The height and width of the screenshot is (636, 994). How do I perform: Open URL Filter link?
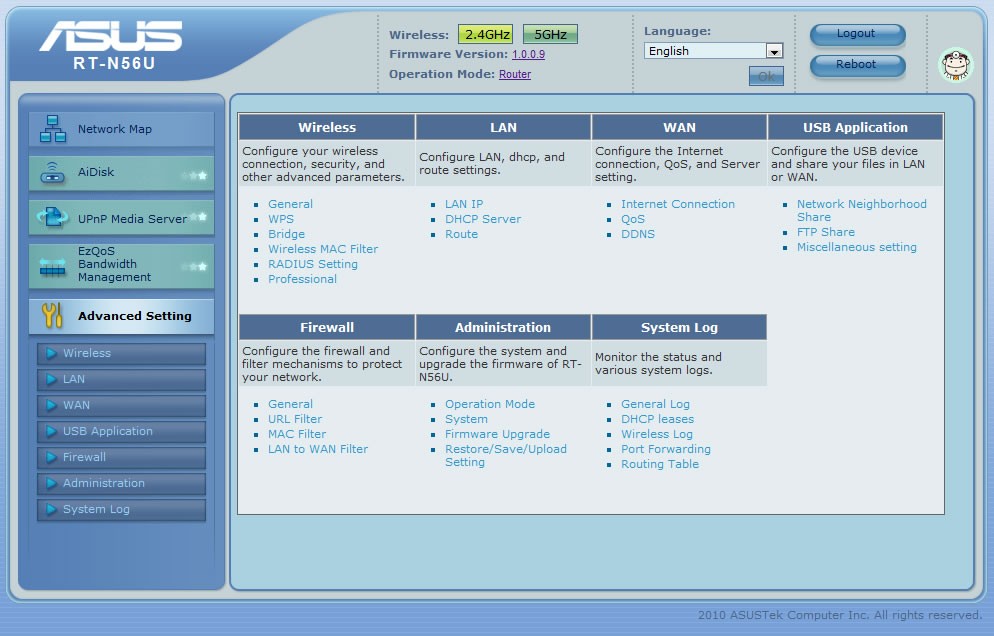295,419
